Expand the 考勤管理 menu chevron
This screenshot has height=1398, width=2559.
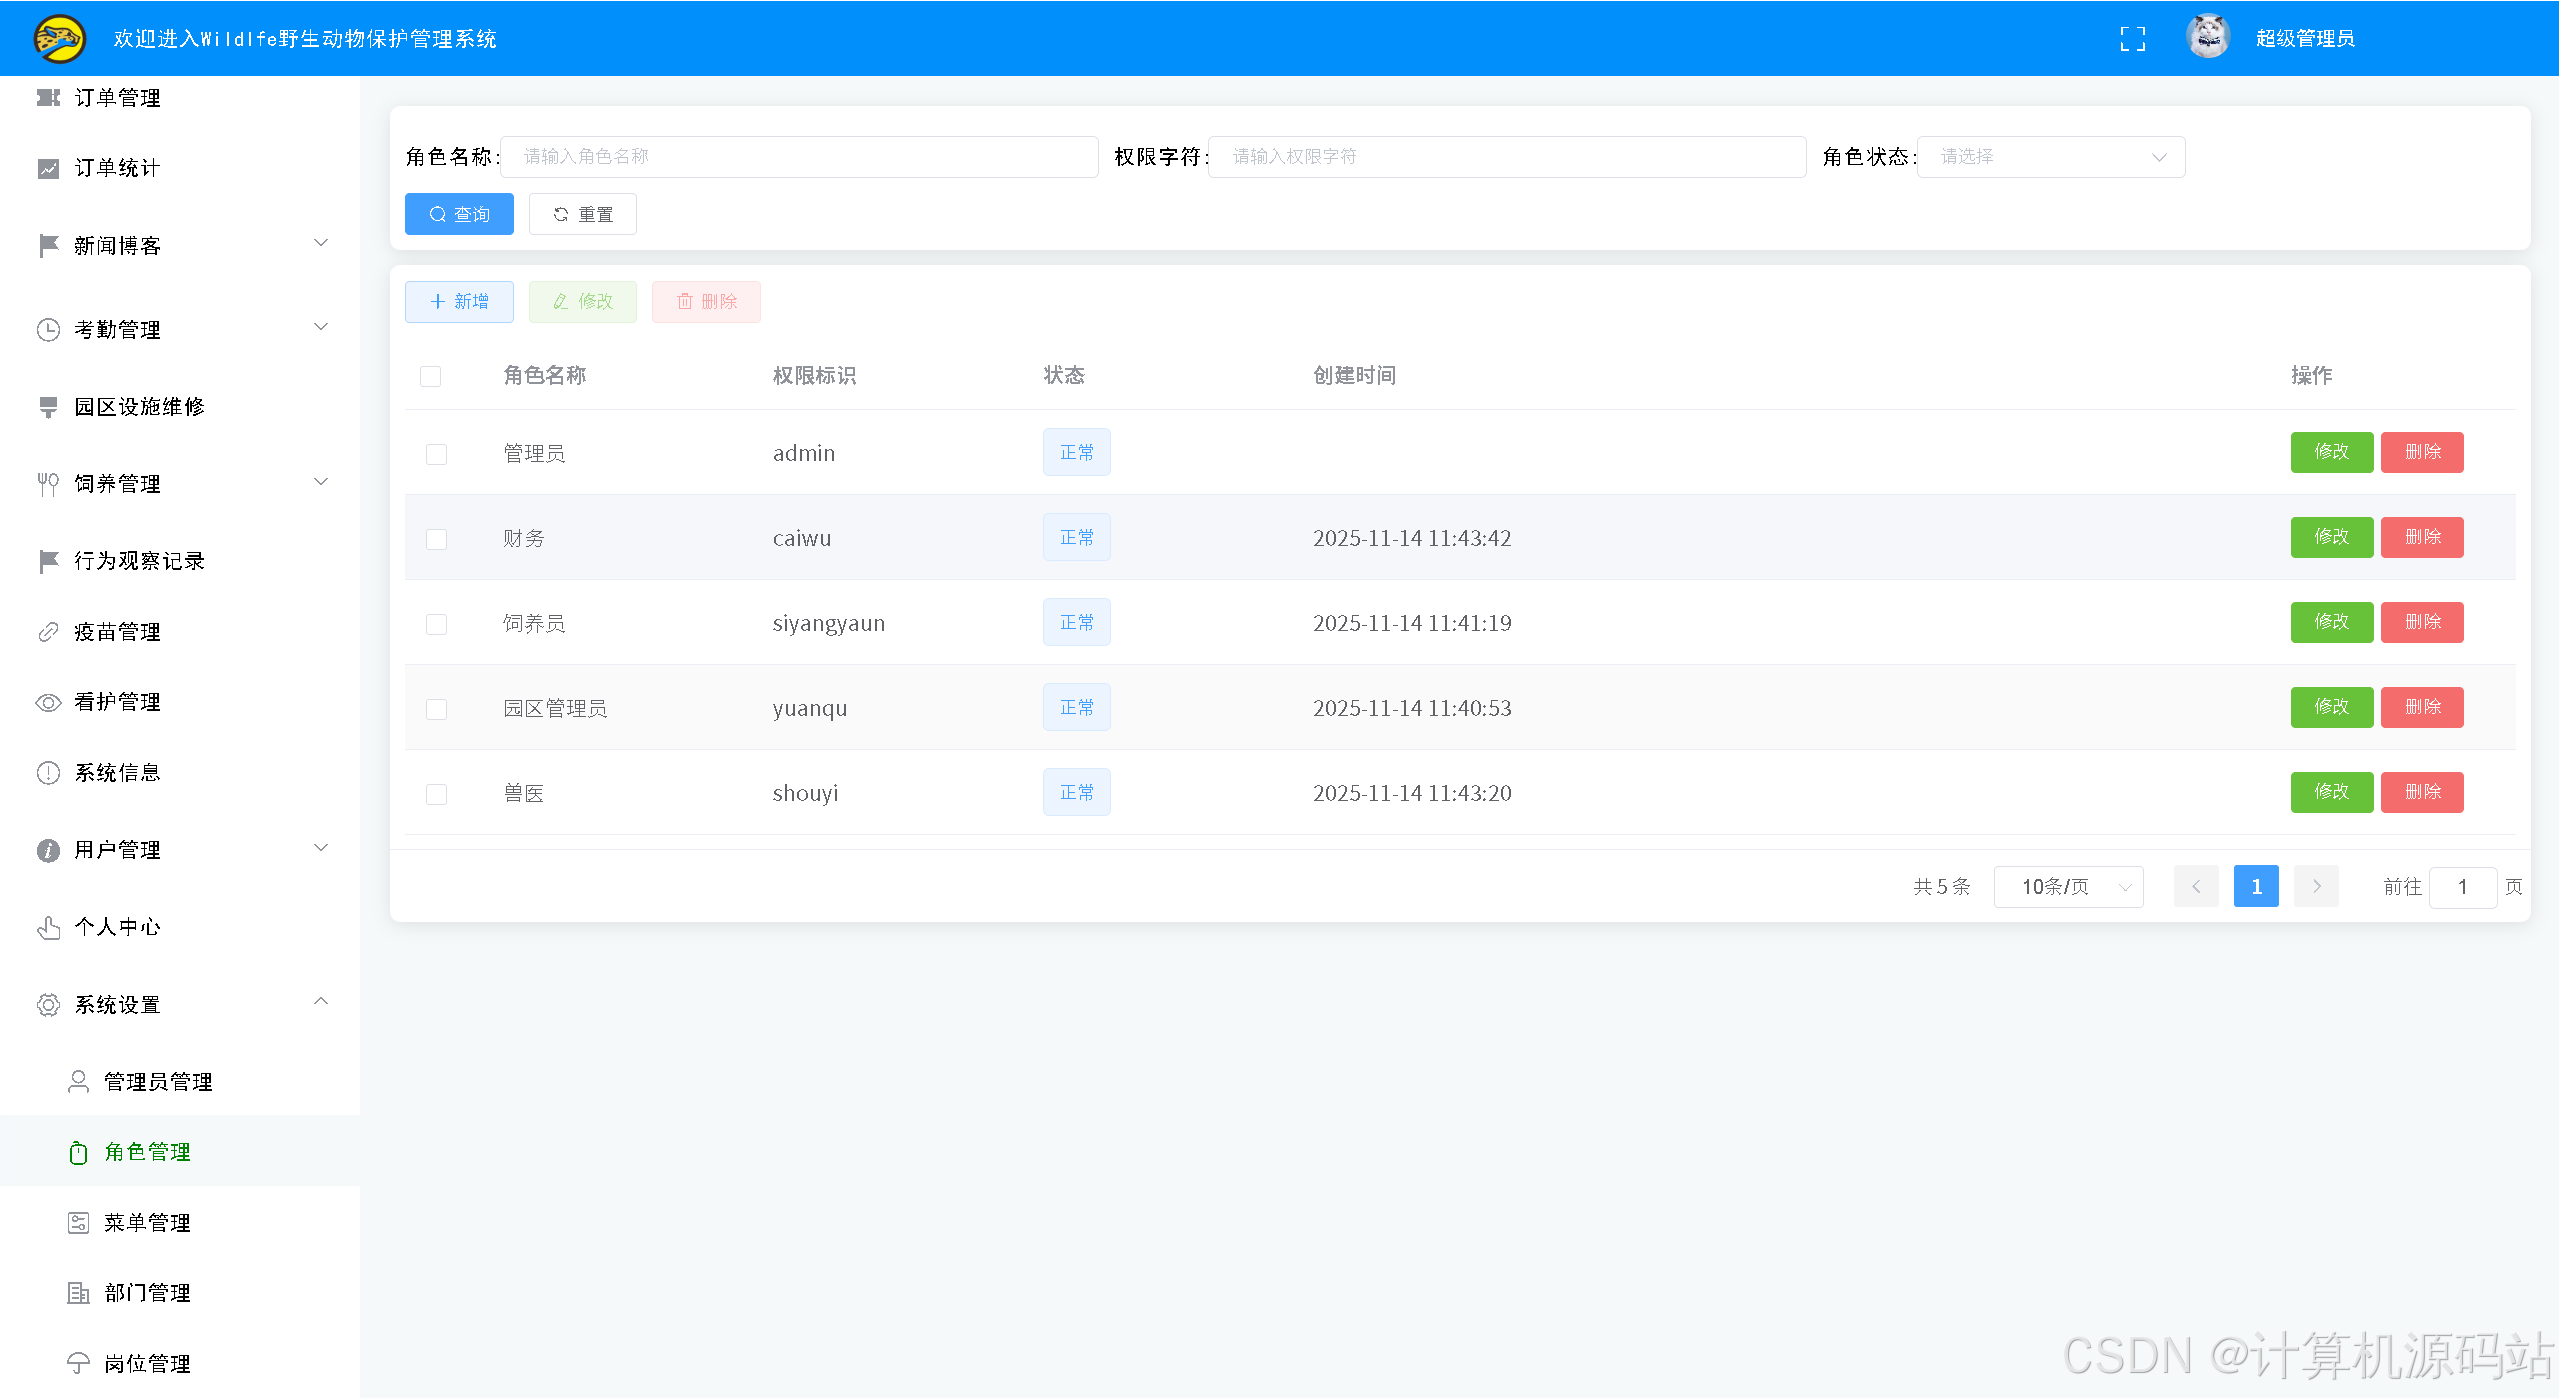(321, 327)
